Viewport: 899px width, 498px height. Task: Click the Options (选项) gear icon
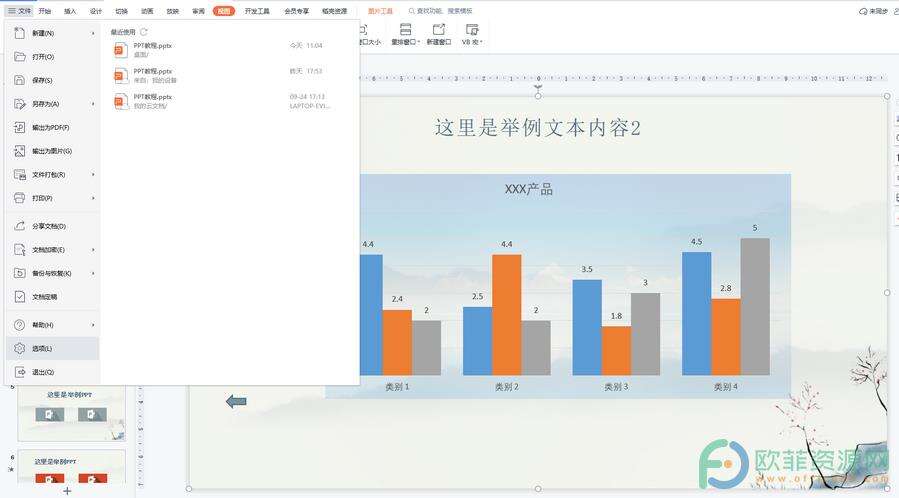pos(19,348)
